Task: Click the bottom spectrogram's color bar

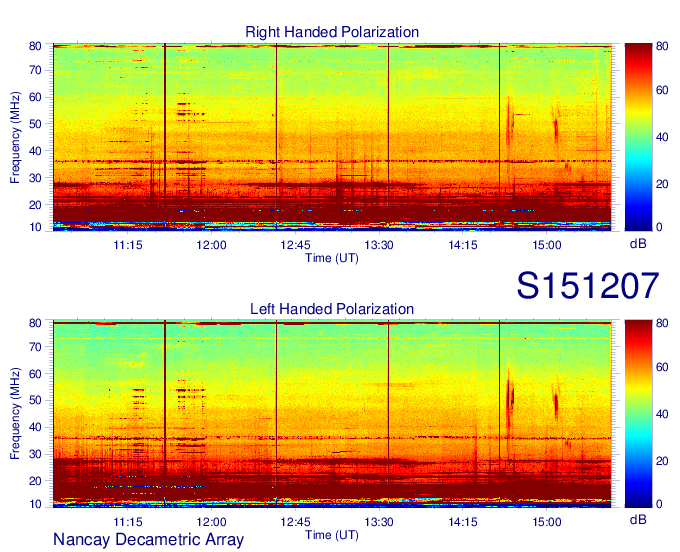Action: (639, 414)
